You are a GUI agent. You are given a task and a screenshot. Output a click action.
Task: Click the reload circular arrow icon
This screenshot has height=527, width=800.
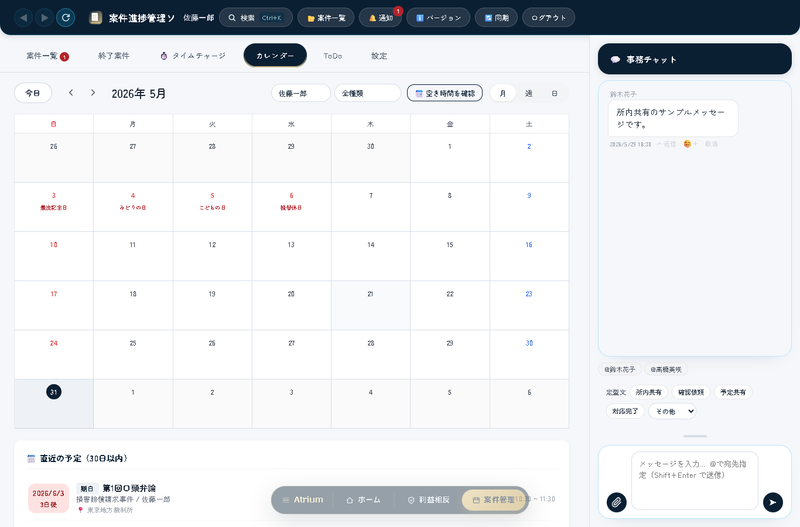click(x=66, y=18)
